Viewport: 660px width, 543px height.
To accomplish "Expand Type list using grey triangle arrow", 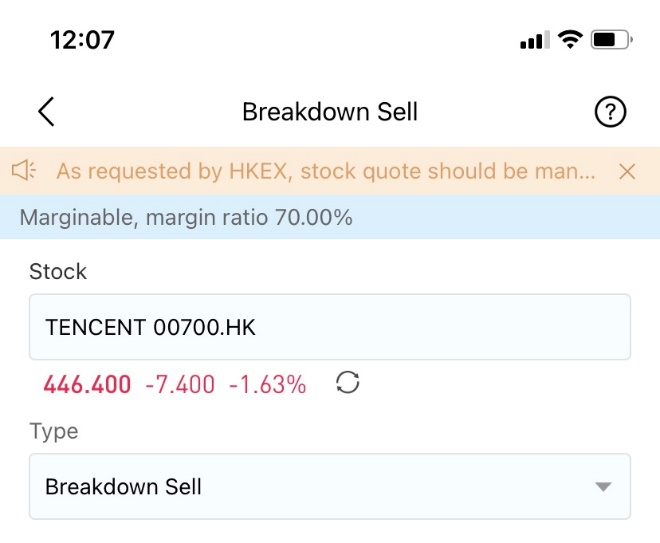I will pos(603,487).
